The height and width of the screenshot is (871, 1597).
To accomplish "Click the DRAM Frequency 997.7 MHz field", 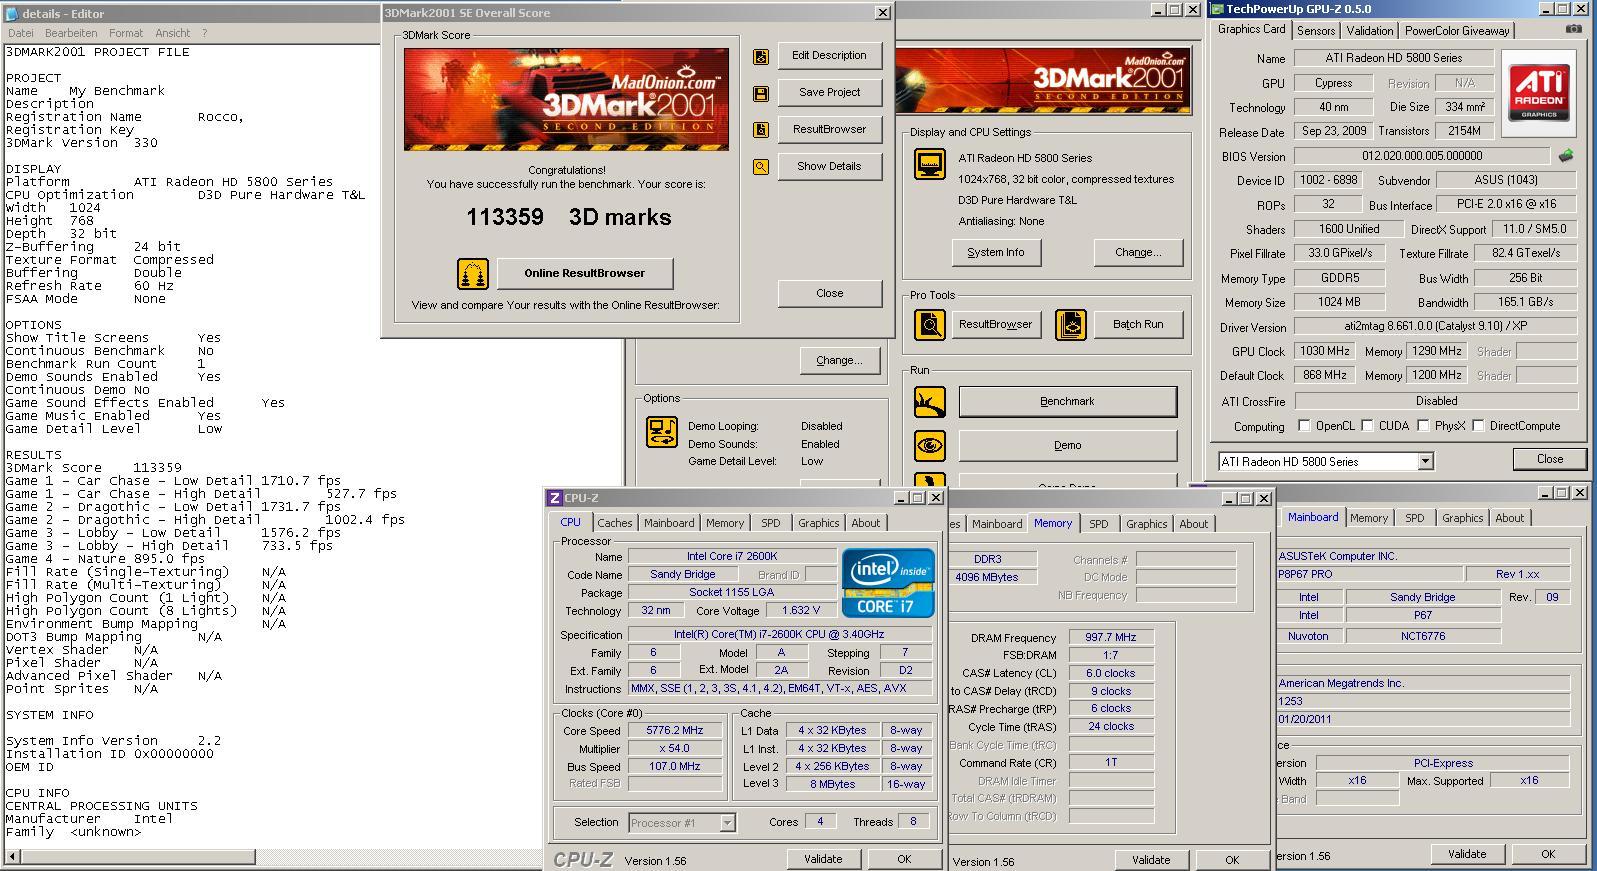I will (x=1110, y=638).
